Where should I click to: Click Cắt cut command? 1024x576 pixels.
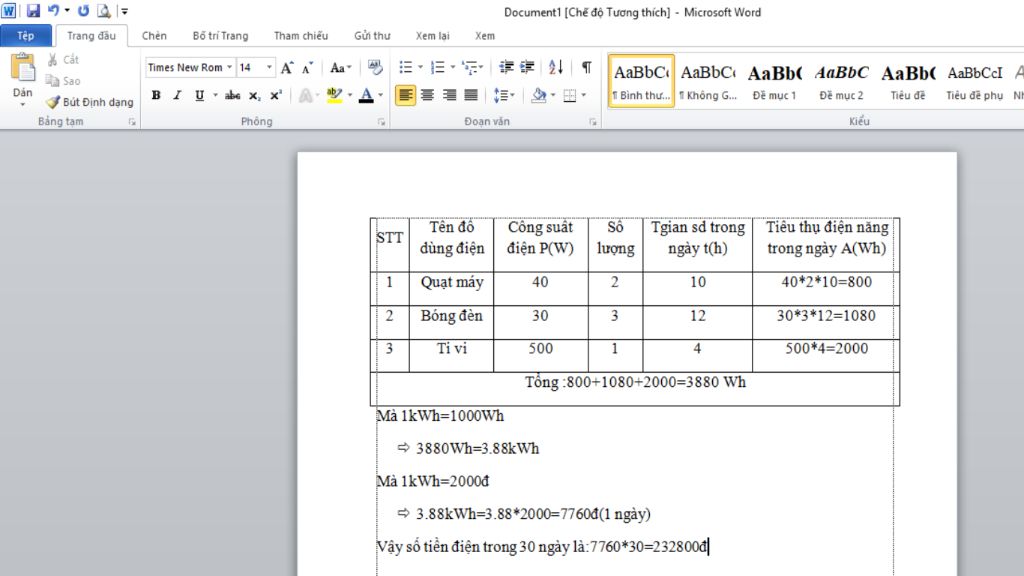[63, 59]
